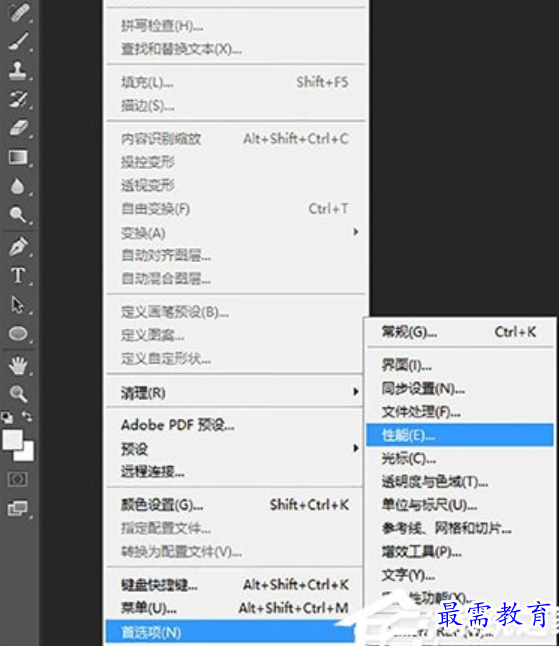Choose 指定配置文件 menu entry

click(x=235, y=528)
